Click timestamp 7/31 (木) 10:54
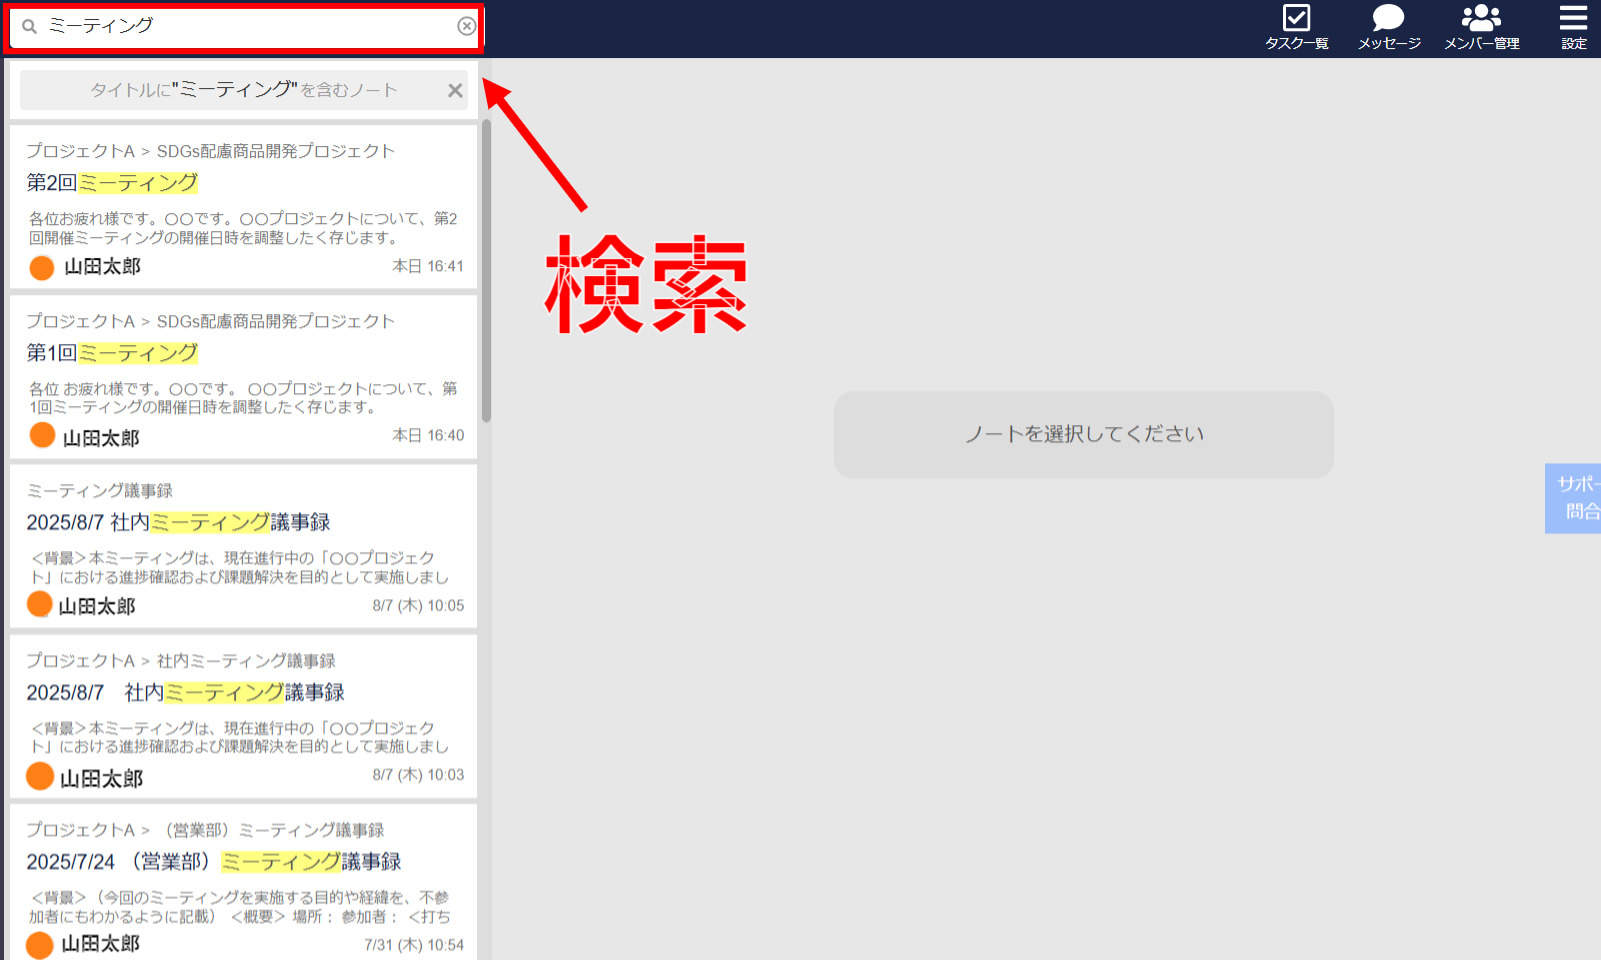1601x960 pixels. pyautogui.click(x=414, y=945)
